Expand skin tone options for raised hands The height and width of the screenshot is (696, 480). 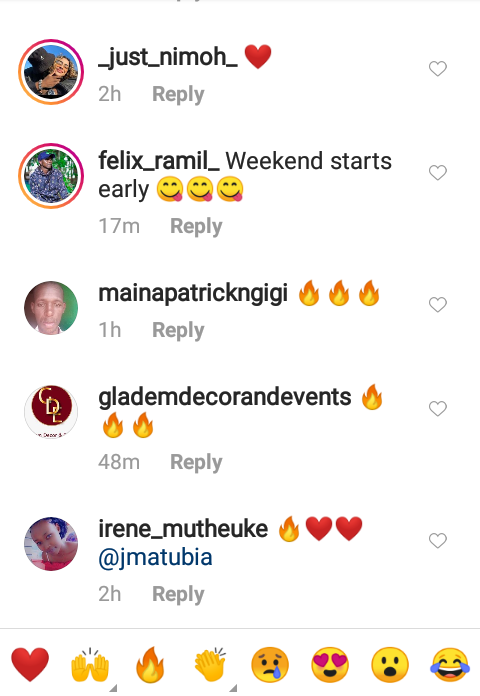pyautogui.click(x=113, y=688)
